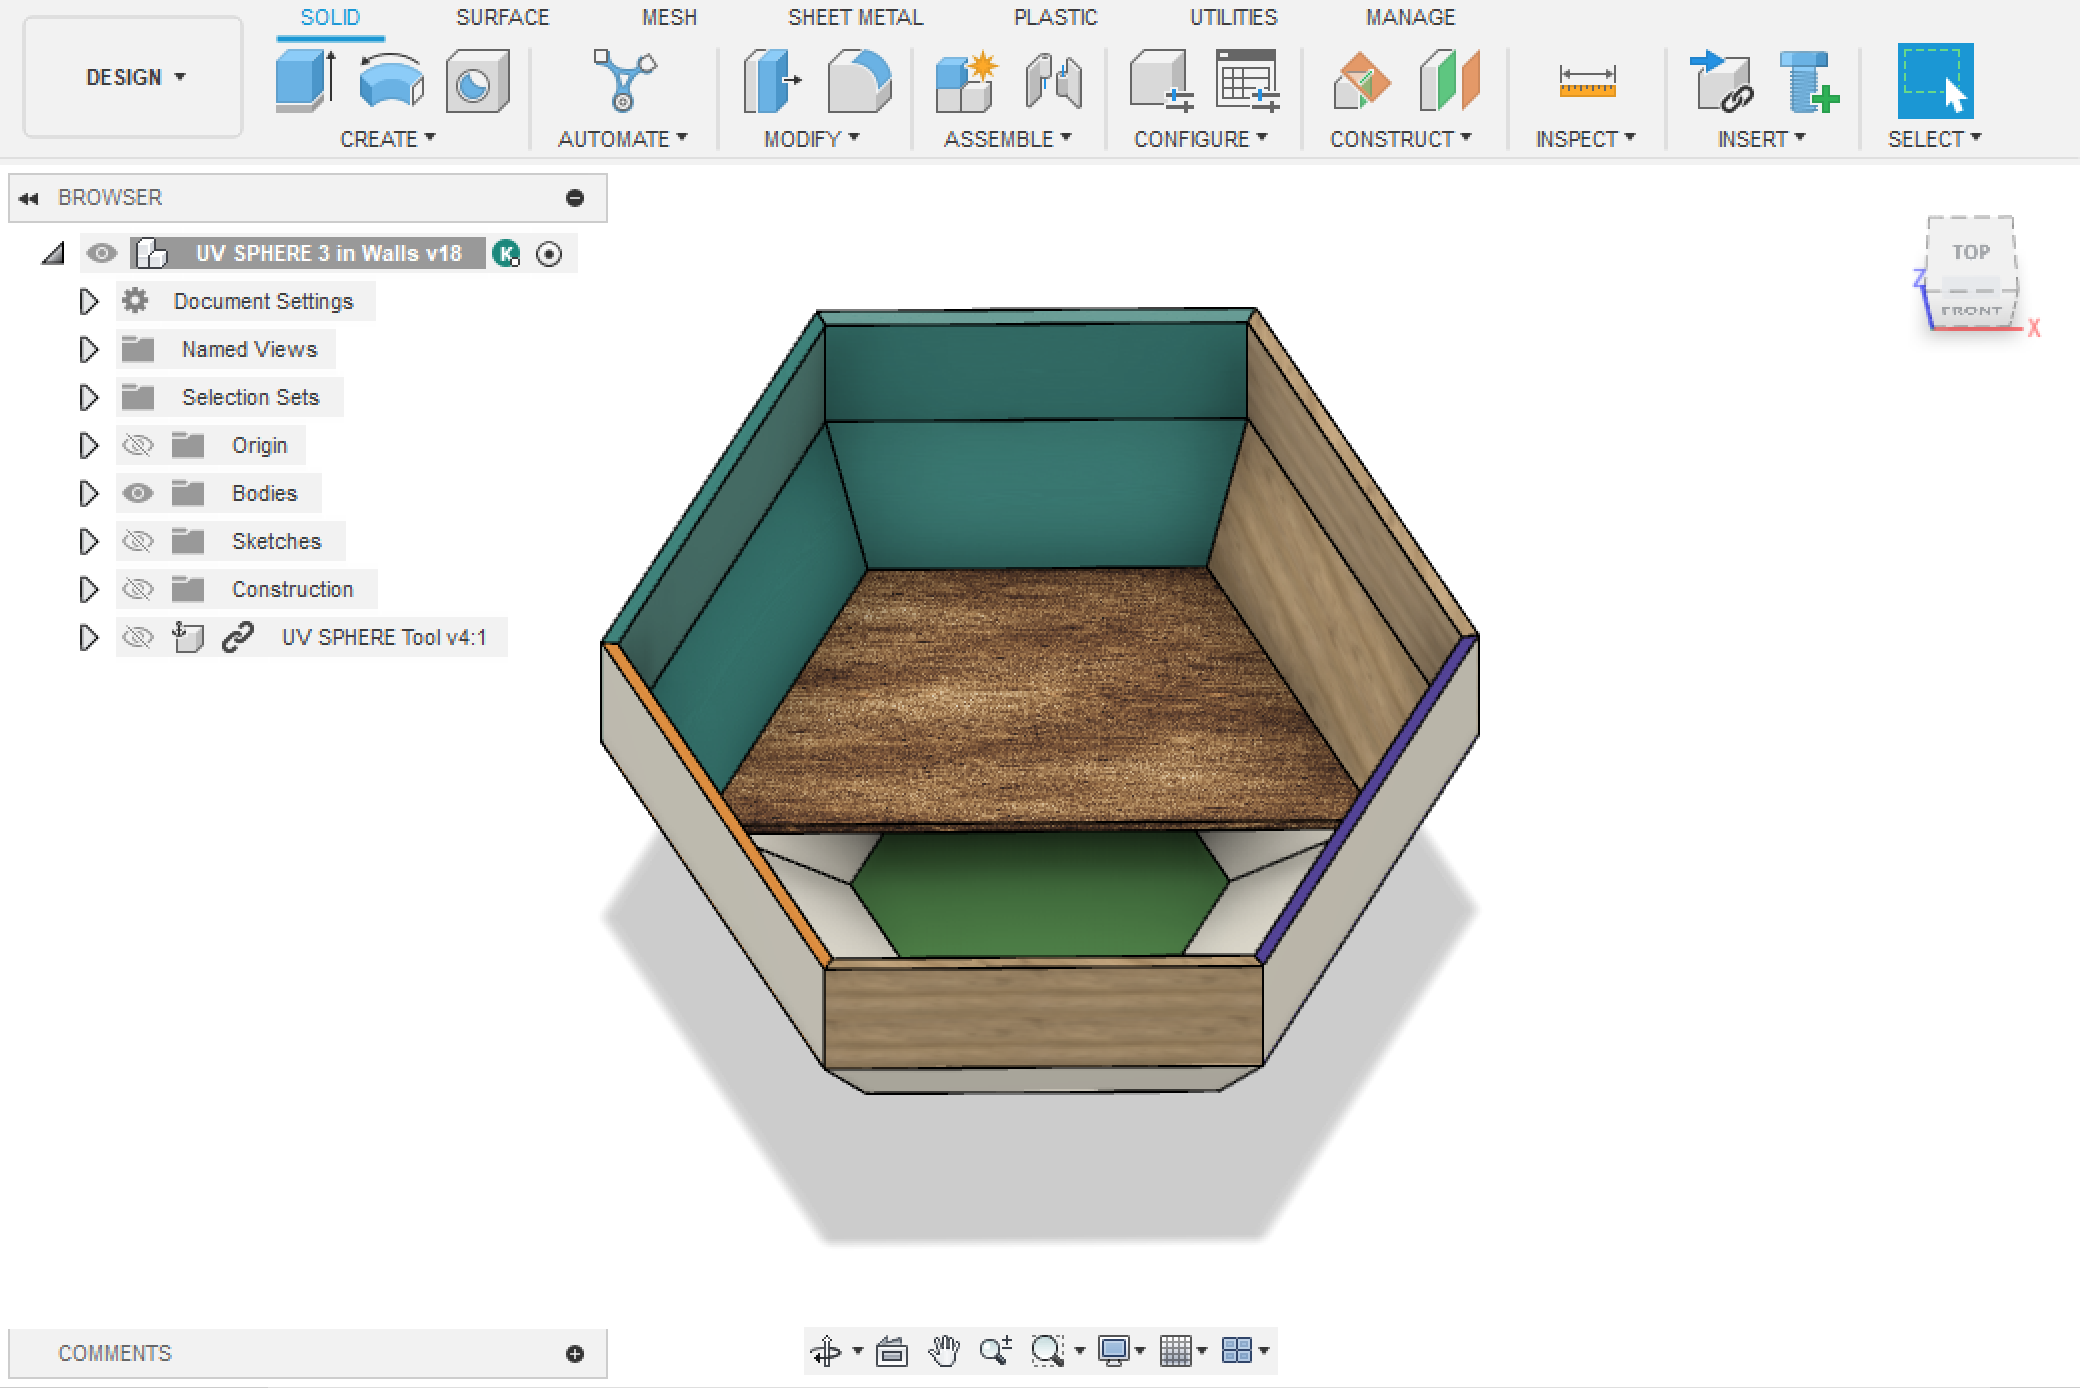Select the Hole tool icon
The image size is (2080, 1388).
[477, 81]
